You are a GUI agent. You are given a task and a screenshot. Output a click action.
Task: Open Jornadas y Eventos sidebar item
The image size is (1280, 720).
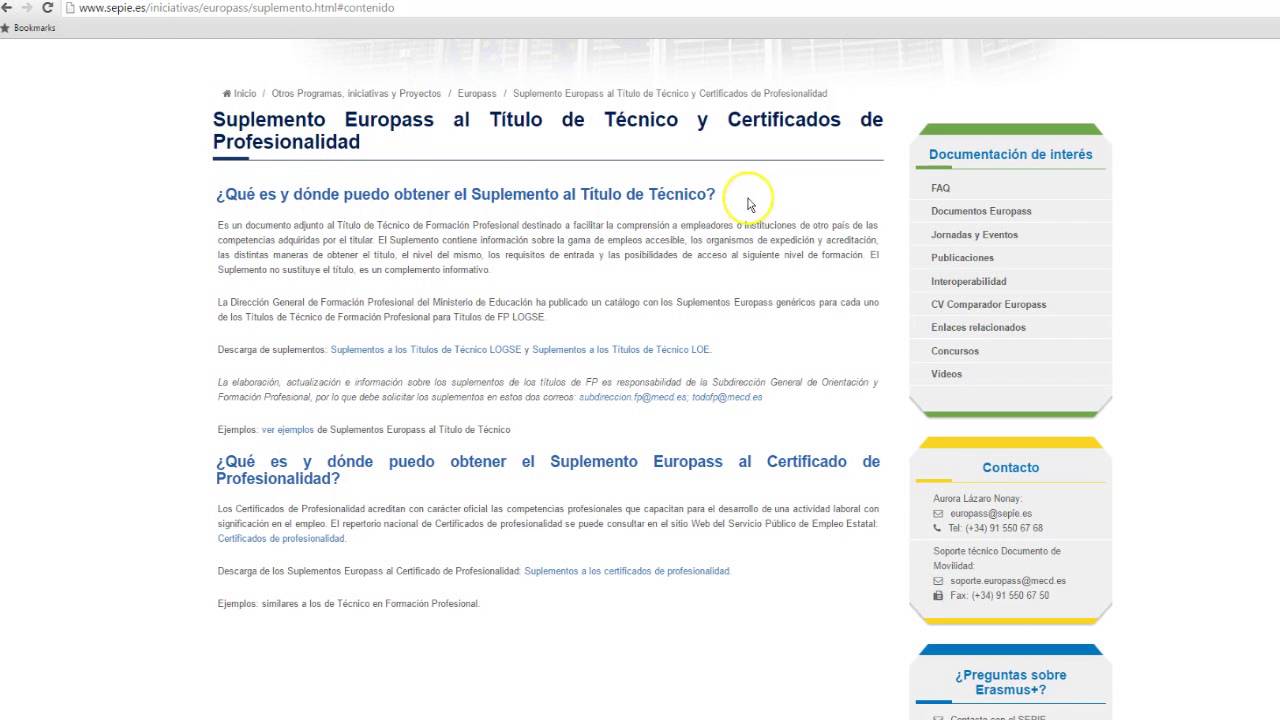click(x=974, y=235)
